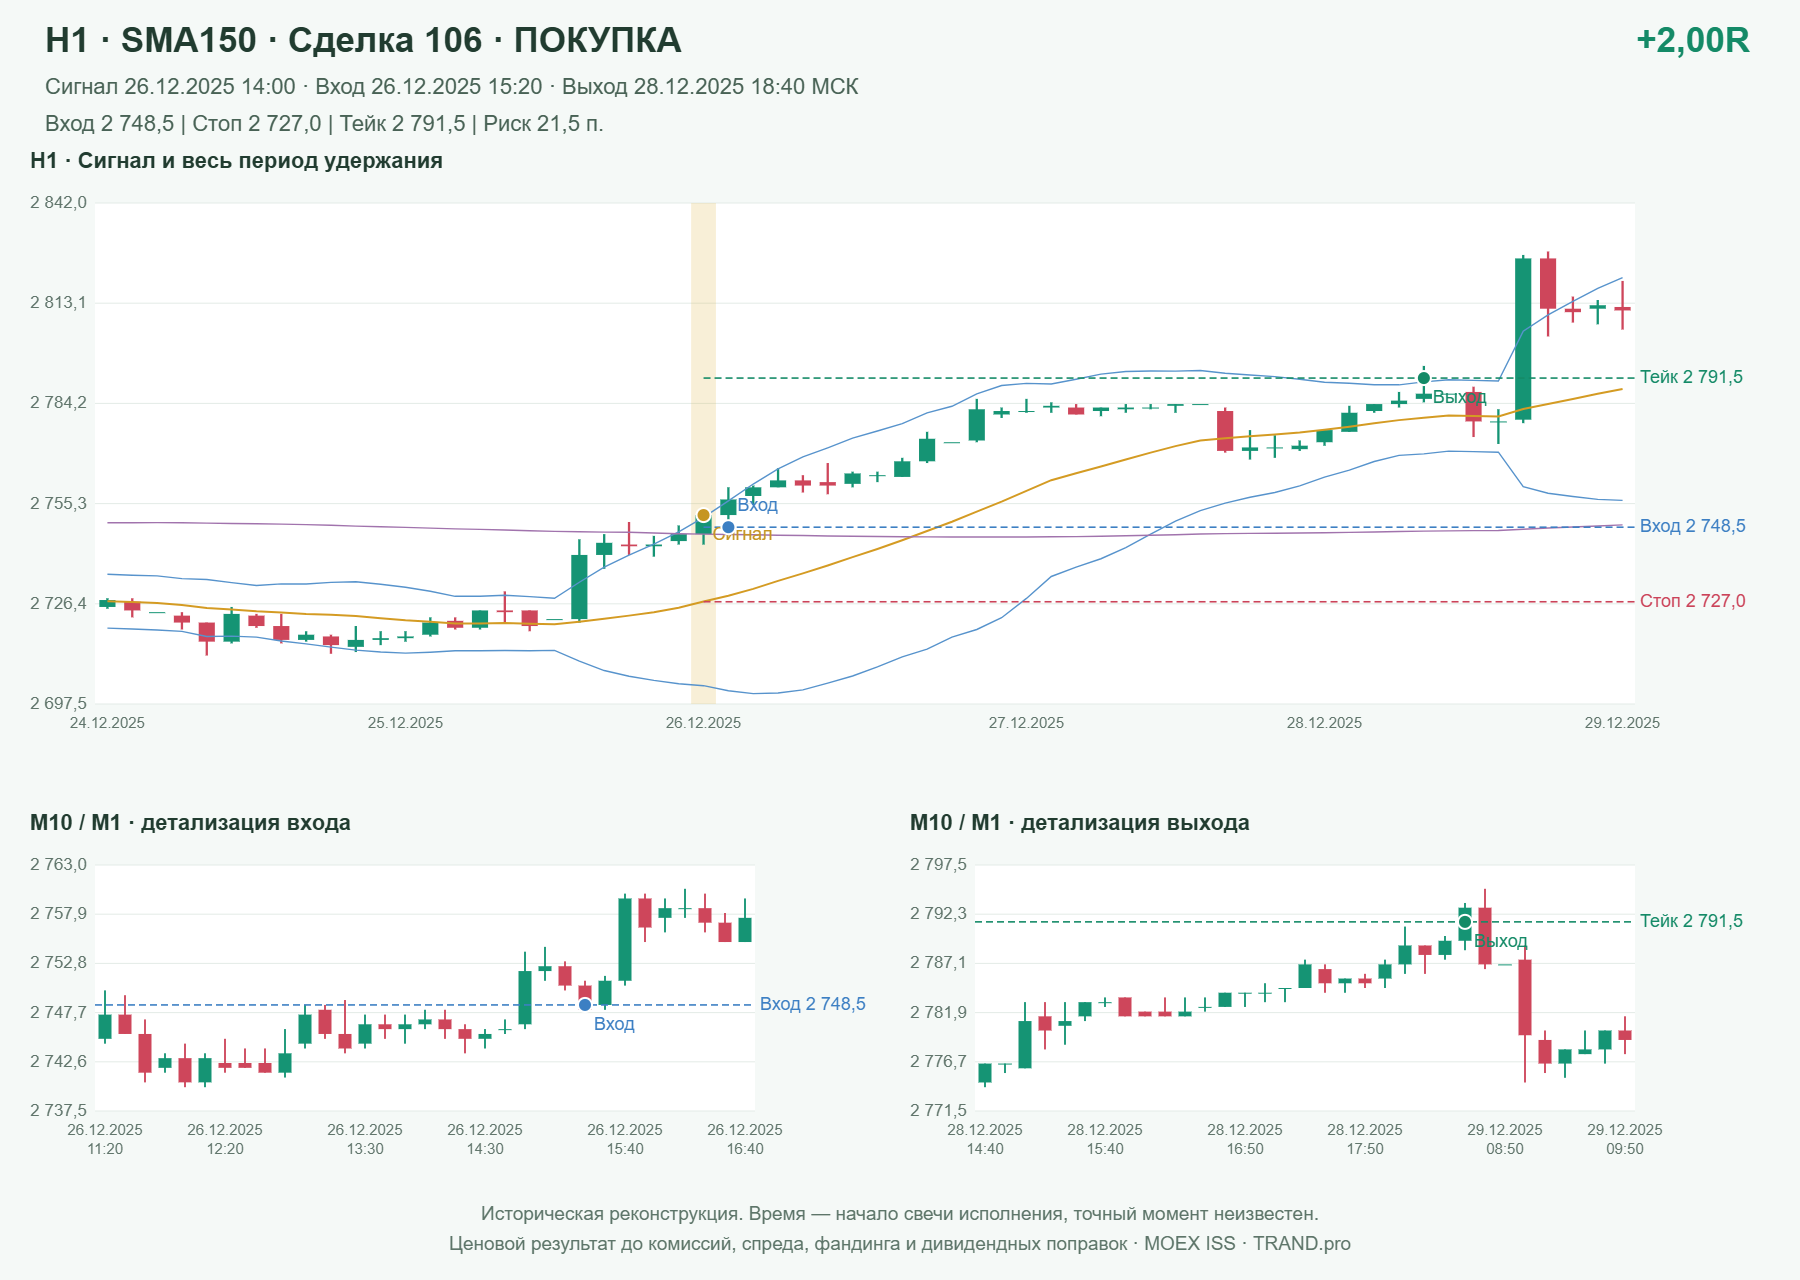Viewport: 1800px width, 1280px height.
Task: Click the title 'H1 · SMA150 · Сделка 106 · ПОКУПКА'
Action: [363, 40]
